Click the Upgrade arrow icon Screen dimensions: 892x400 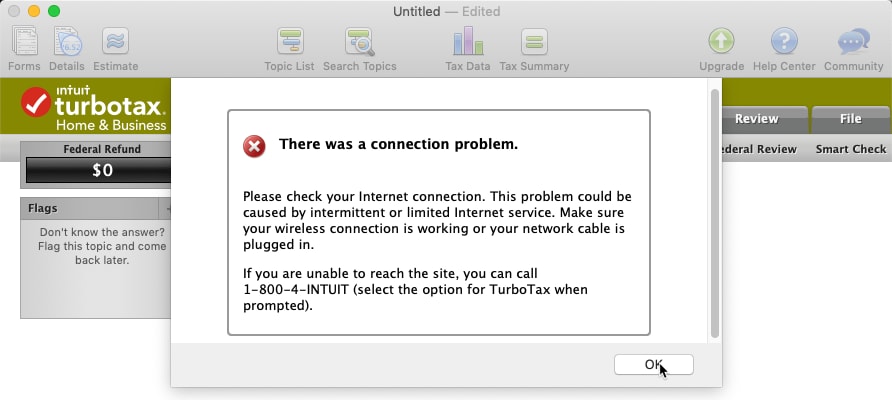(x=721, y=42)
